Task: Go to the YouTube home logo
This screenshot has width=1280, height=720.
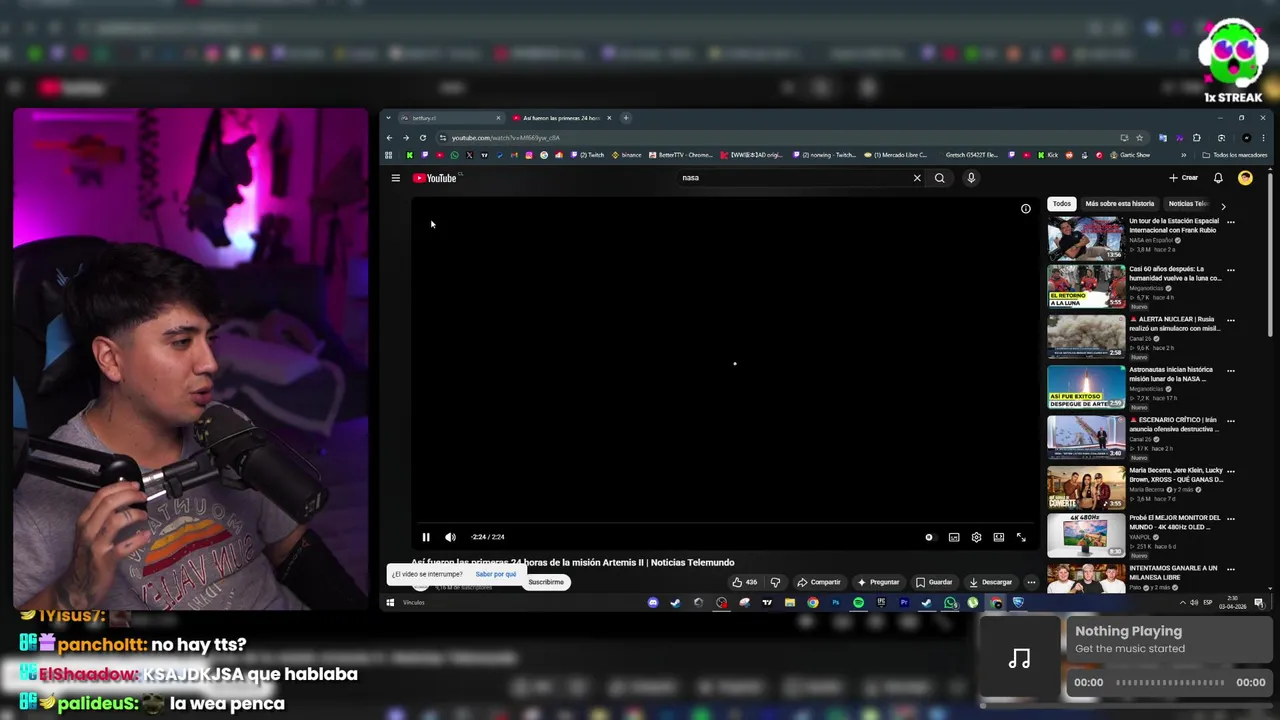Action: point(435,178)
